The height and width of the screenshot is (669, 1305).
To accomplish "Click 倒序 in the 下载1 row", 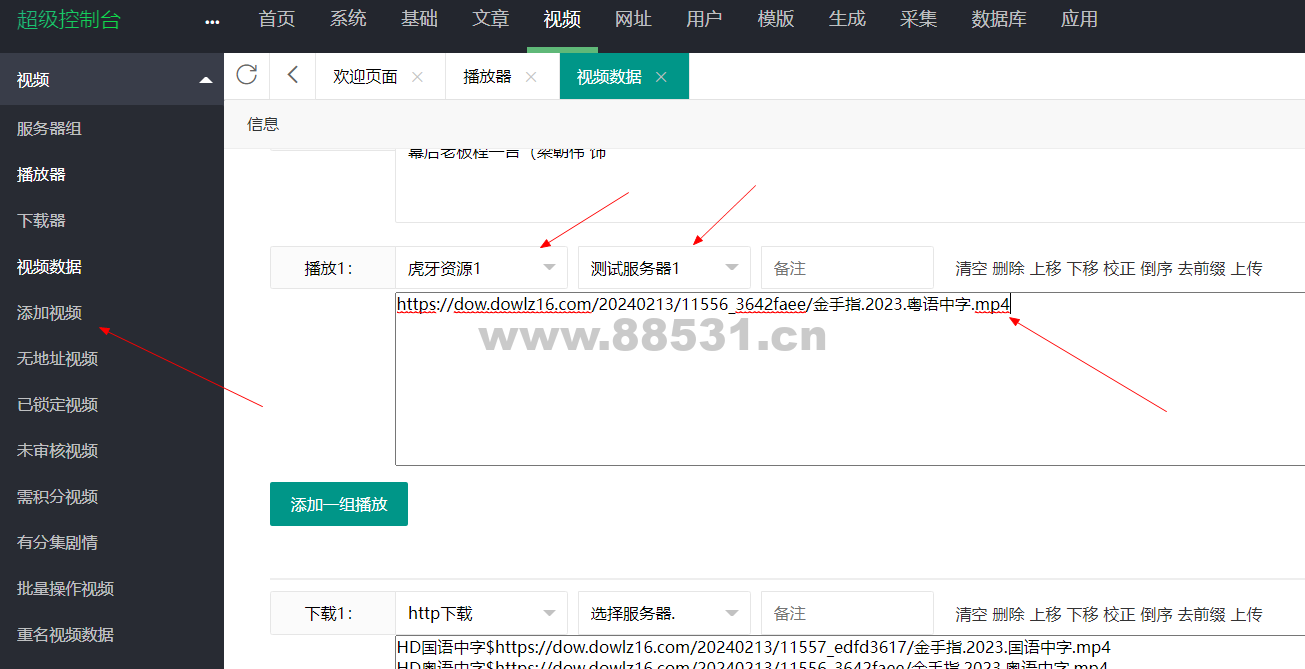I will (x=1156, y=614).
